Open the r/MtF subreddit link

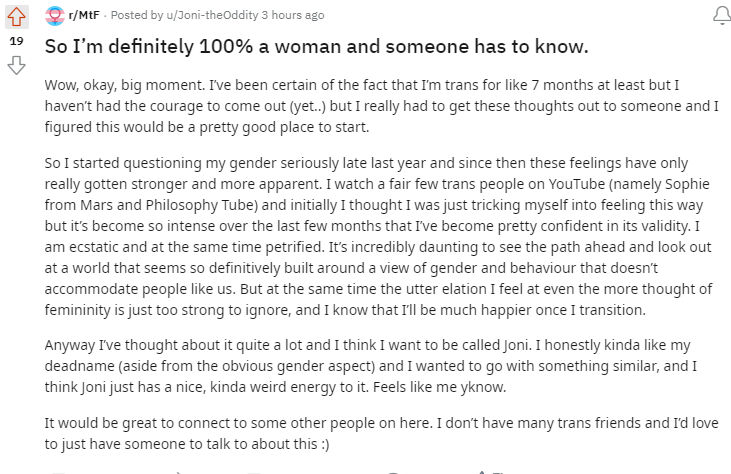(84, 15)
